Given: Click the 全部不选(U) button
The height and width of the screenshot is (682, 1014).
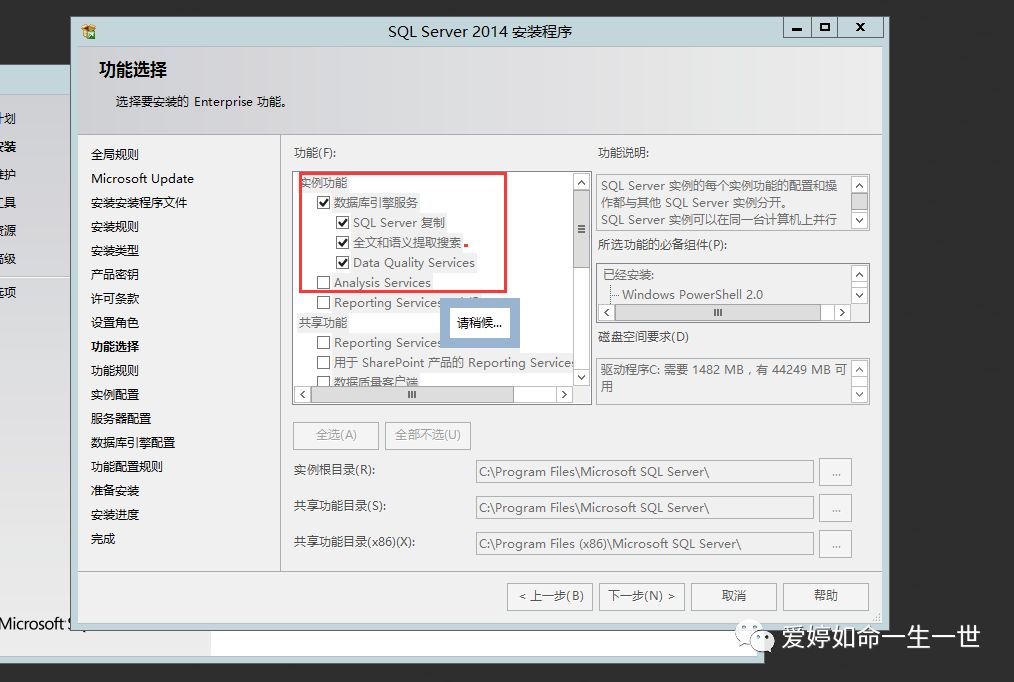Looking at the screenshot, I should click(x=427, y=435).
